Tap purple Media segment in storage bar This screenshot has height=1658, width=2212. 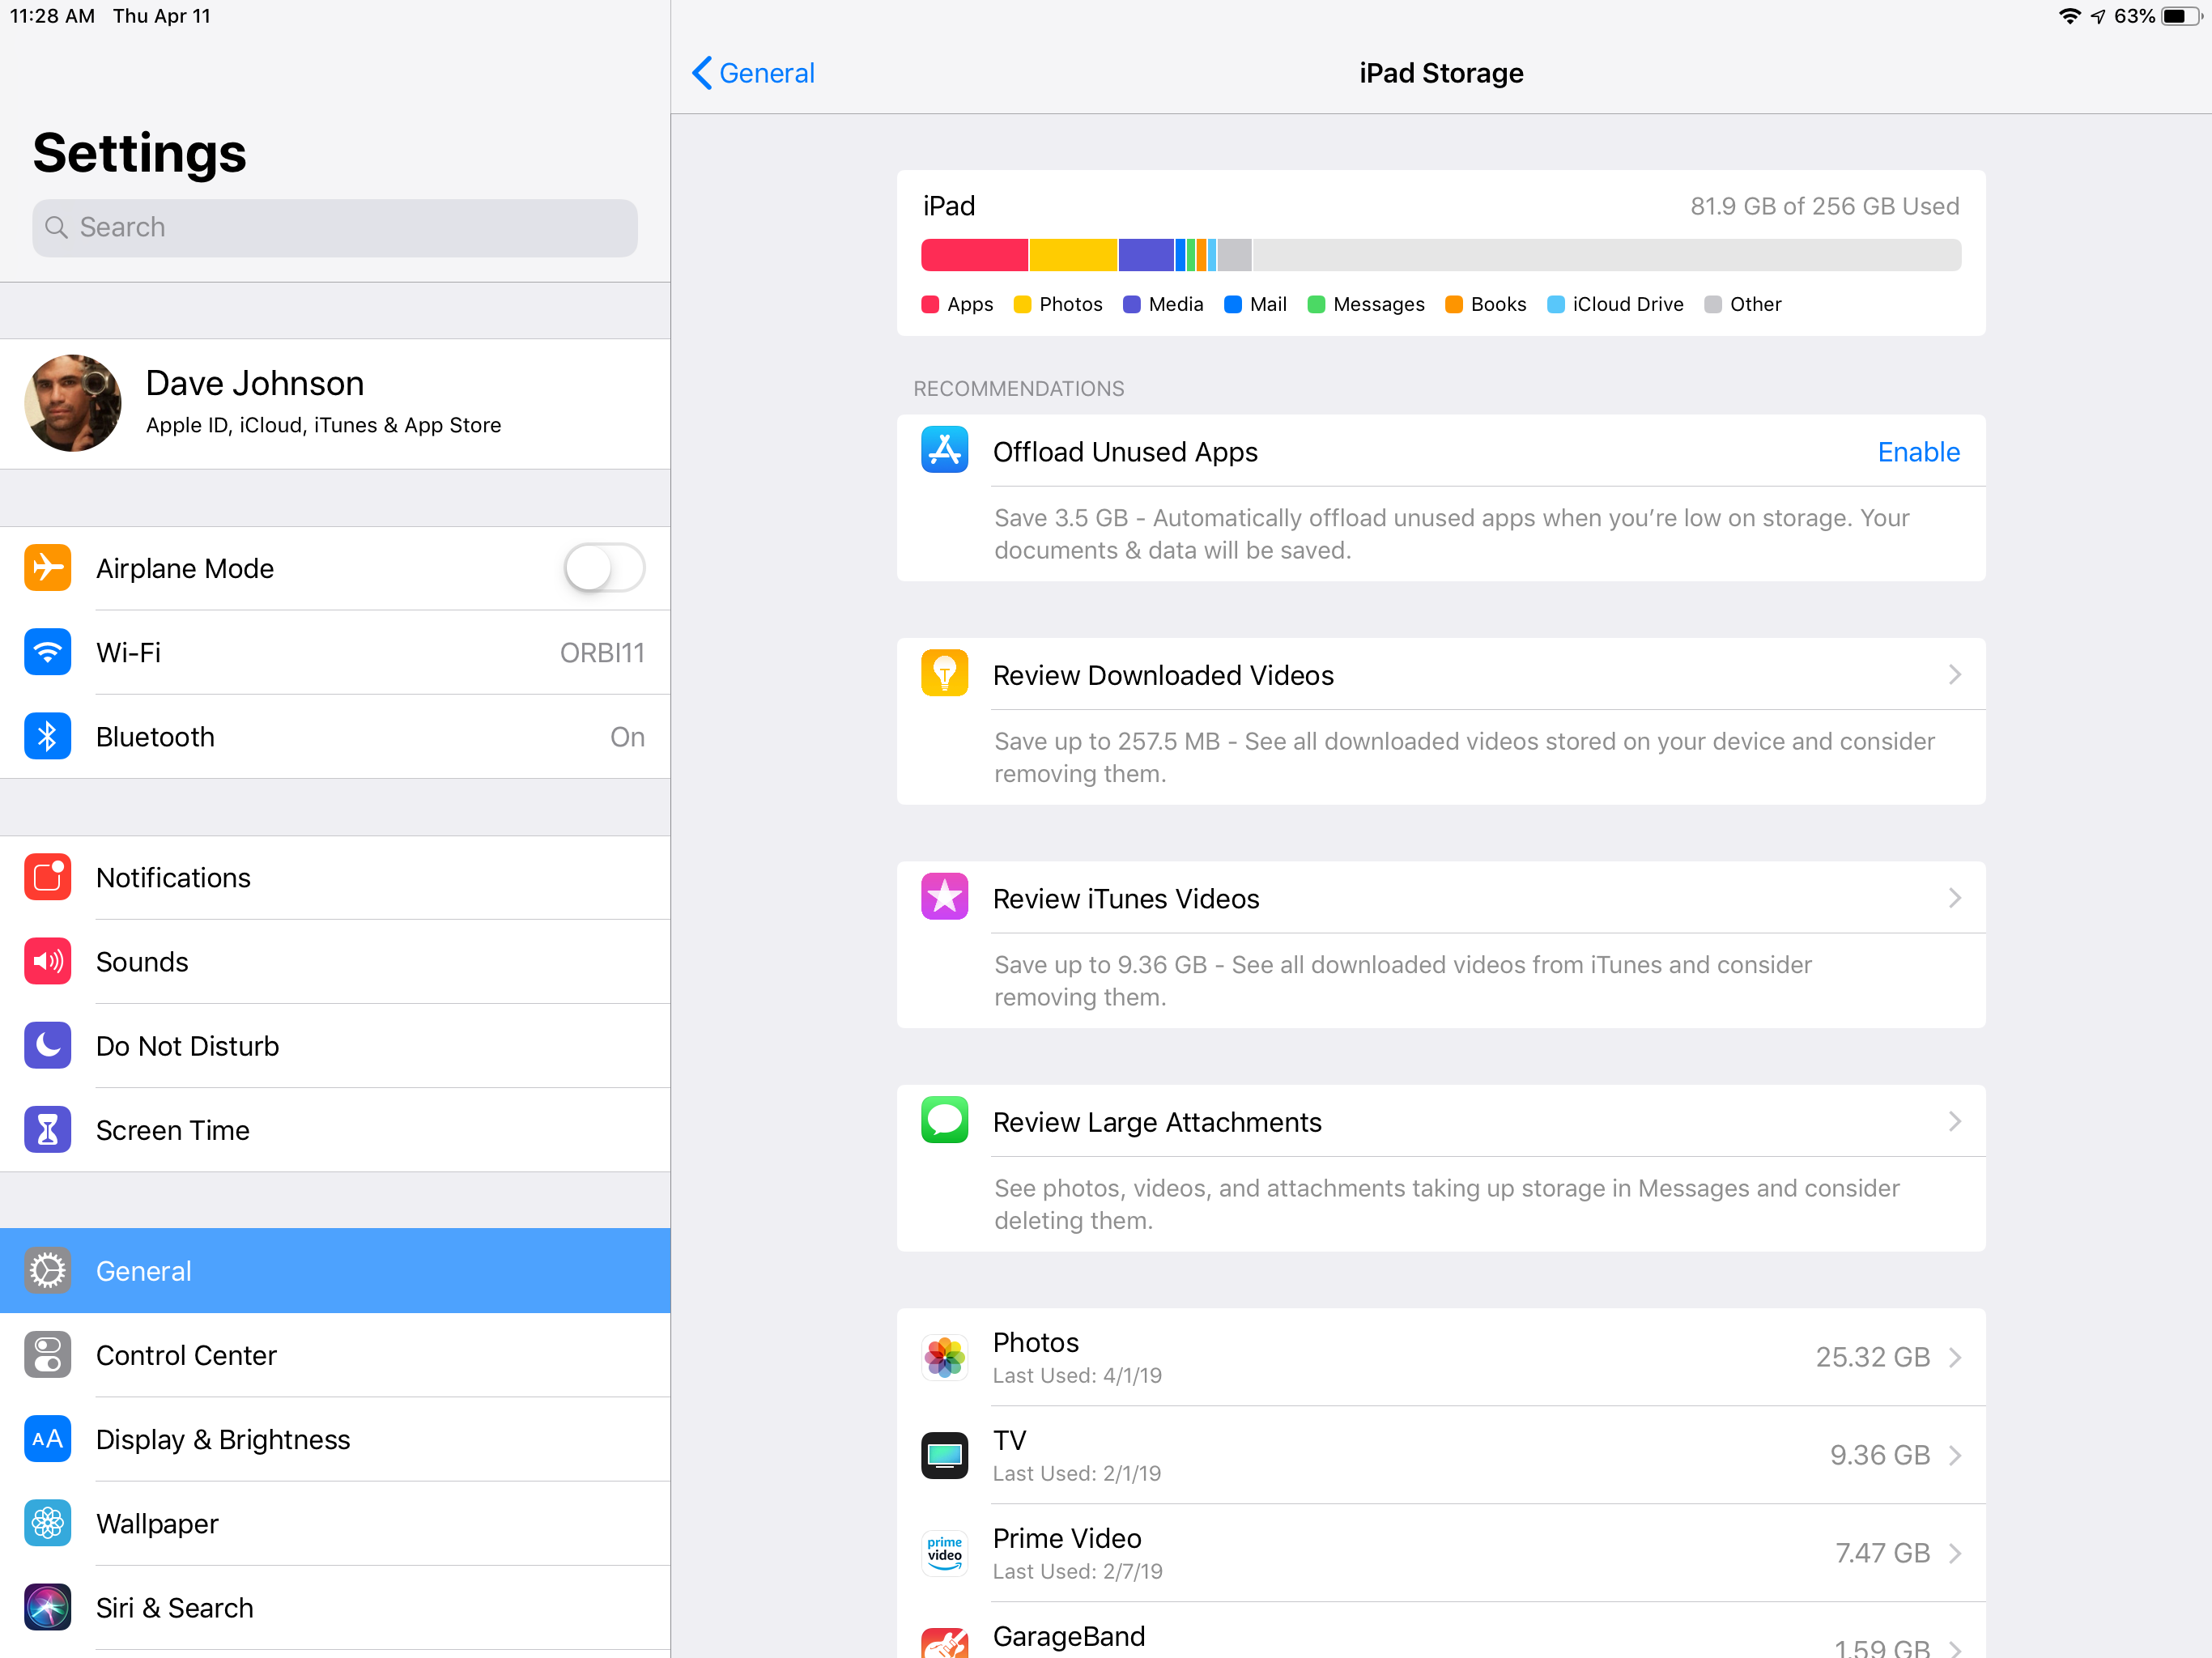1146,255
